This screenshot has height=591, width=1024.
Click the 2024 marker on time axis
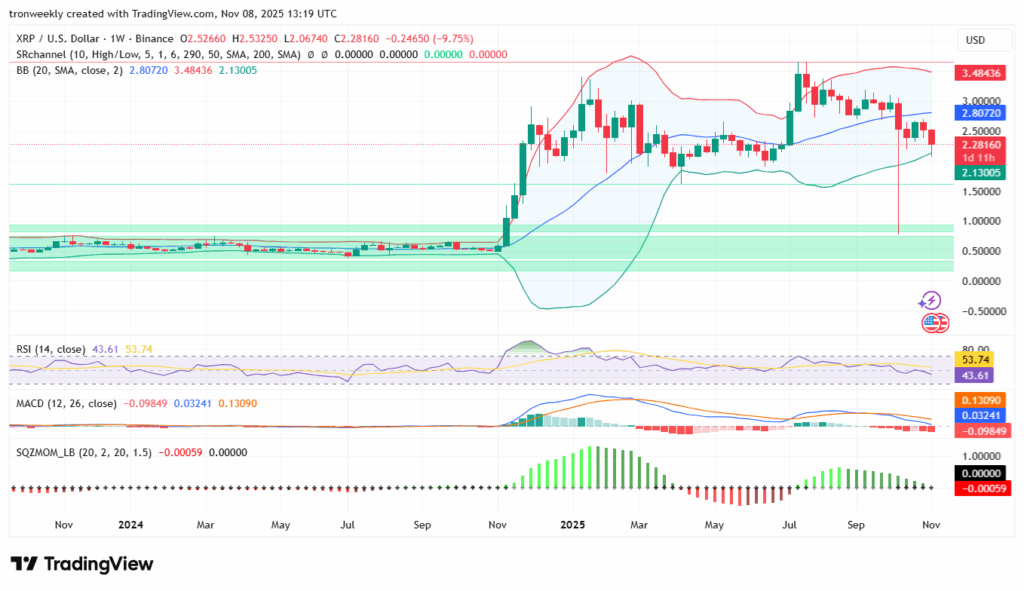coord(130,523)
